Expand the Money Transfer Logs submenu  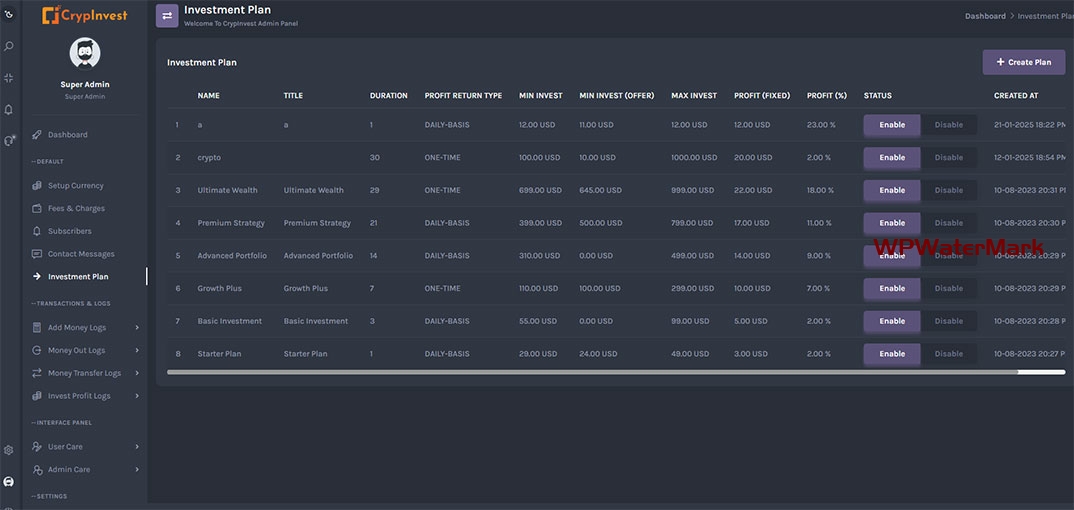pyautogui.click(x=137, y=373)
